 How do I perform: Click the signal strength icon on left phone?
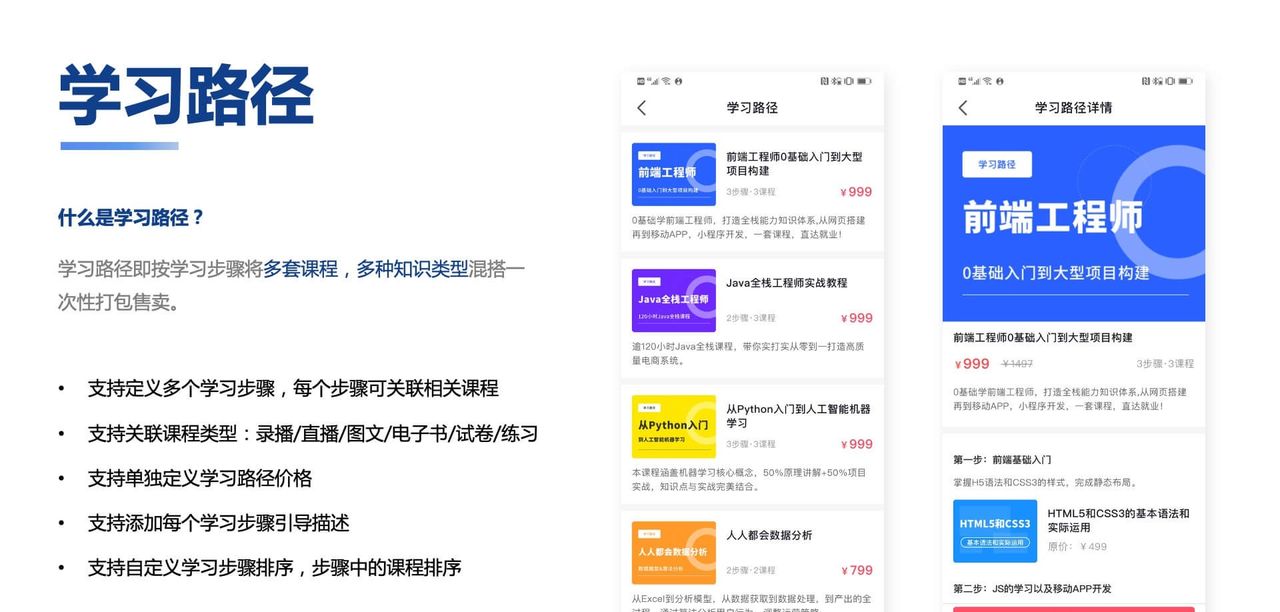click(x=655, y=80)
